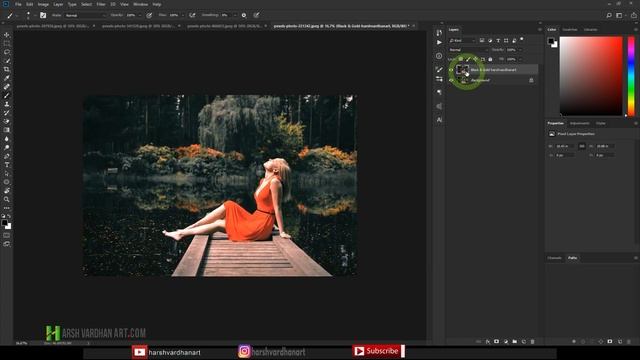The height and width of the screenshot is (360, 640).
Task: Select the Crop tool
Action: coord(7,69)
